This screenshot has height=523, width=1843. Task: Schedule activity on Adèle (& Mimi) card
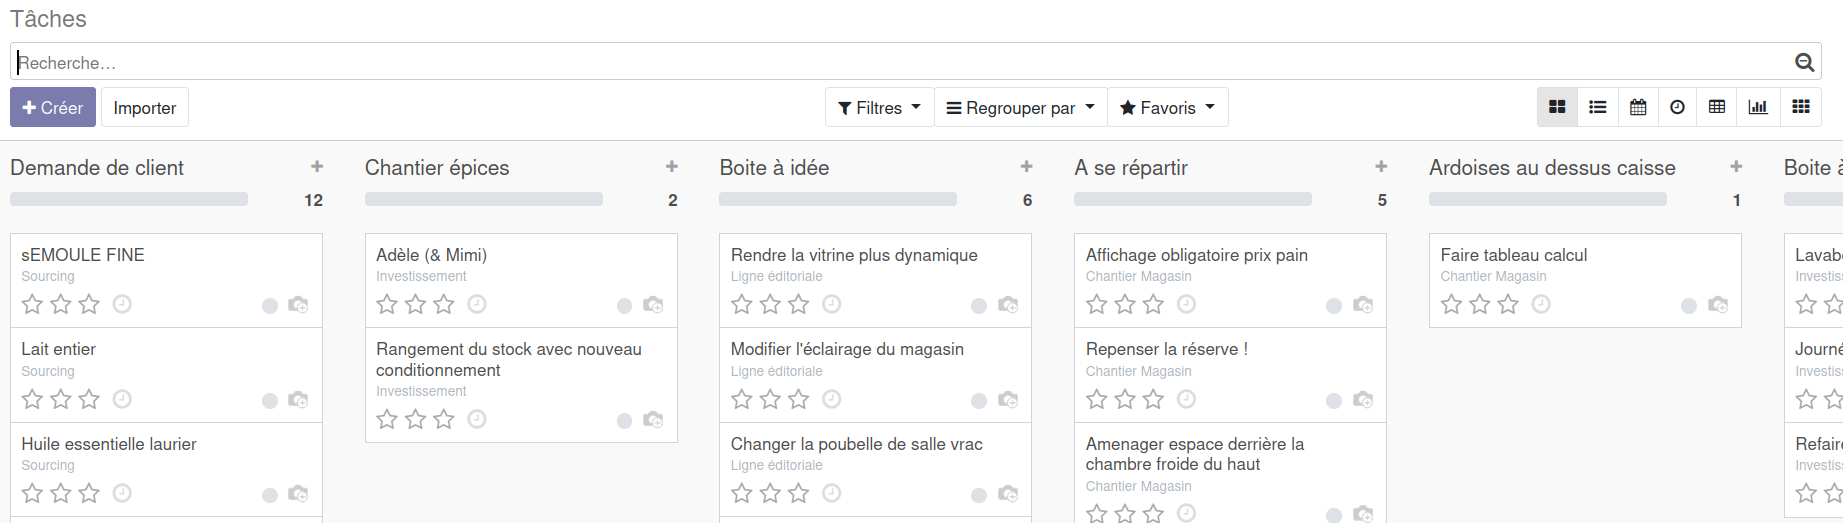pos(477,304)
